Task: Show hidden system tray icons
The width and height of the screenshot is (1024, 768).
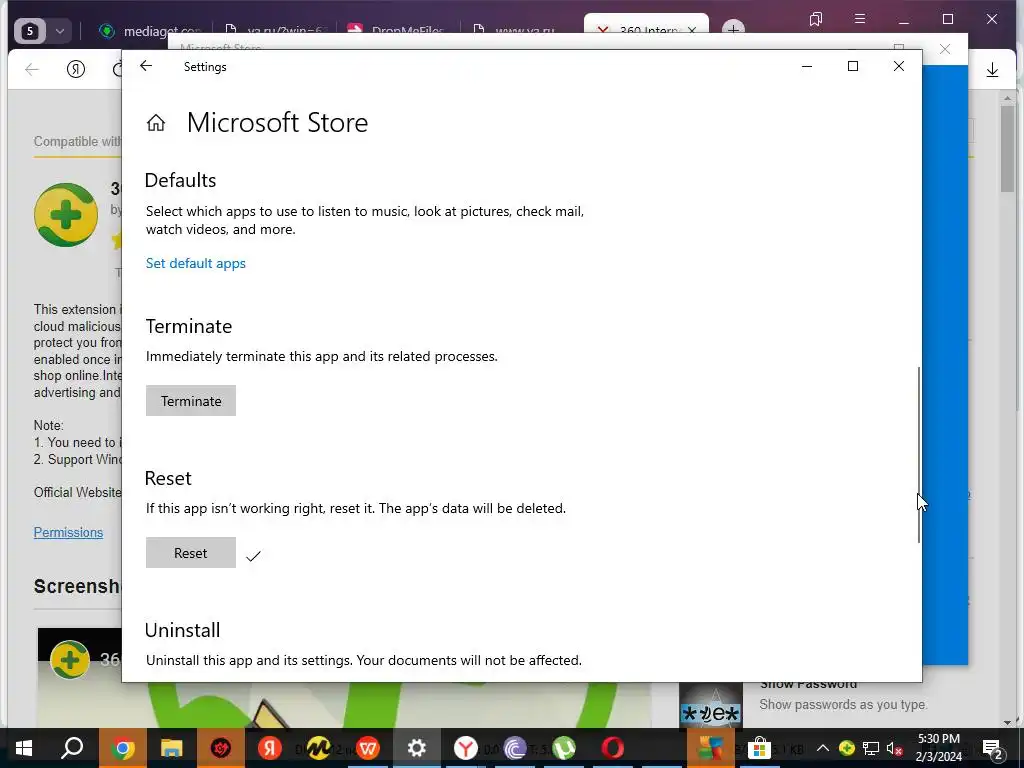Action: [x=823, y=748]
